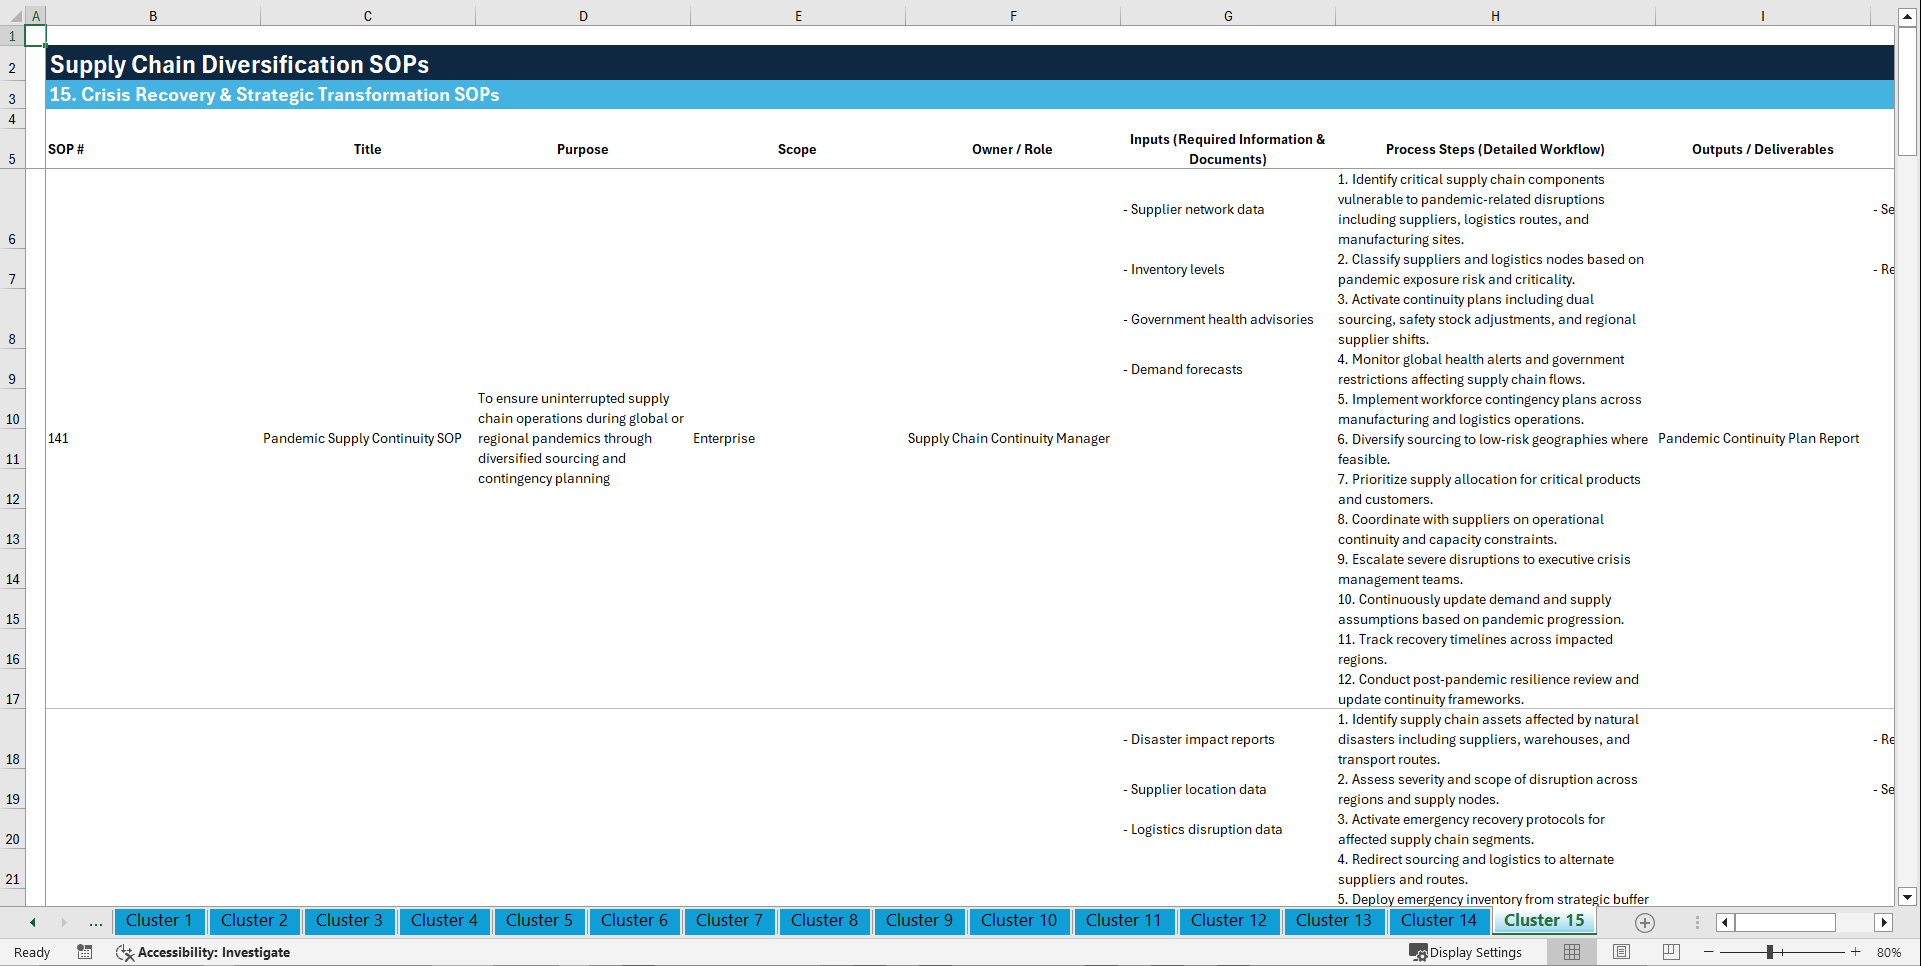This screenshot has width=1921, height=966.
Task: Open the Cluster 6 sheet tab
Action: point(634,921)
